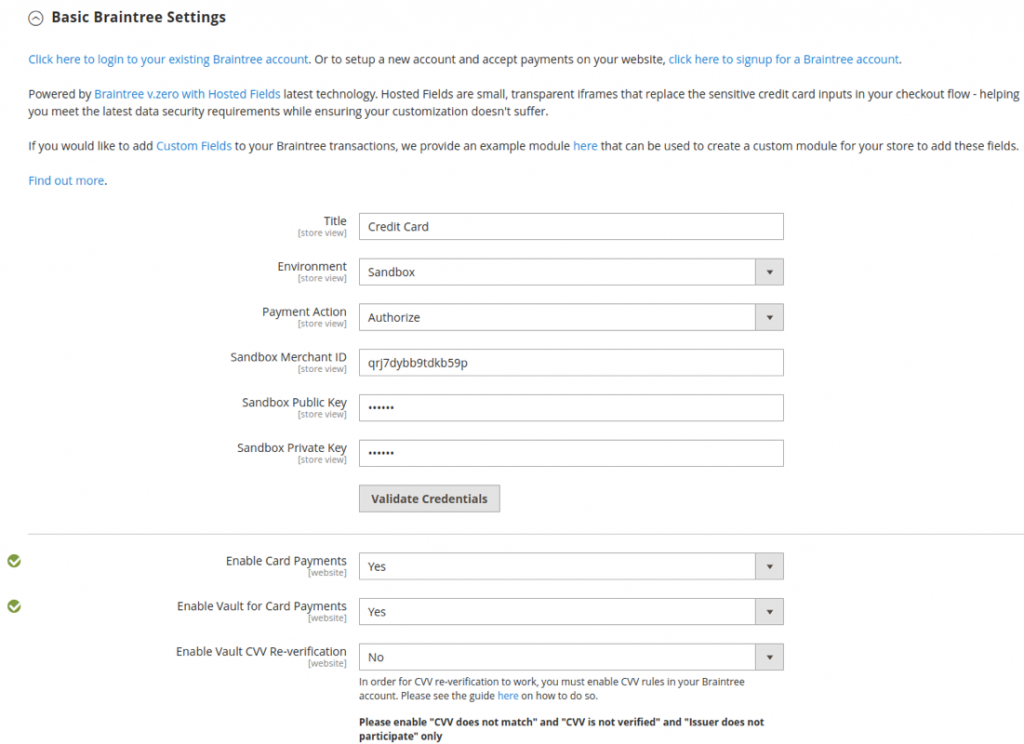Click the Sandbox Public Key field
1024x744 pixels.
[570, 407]
